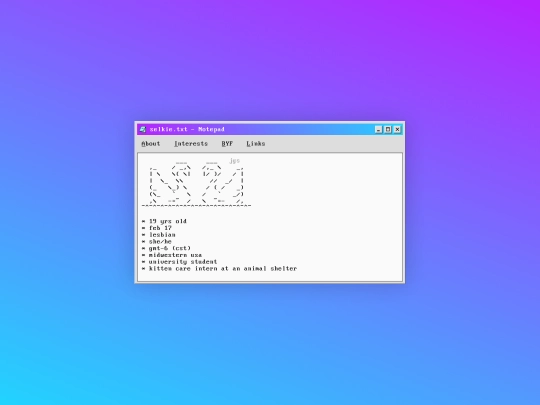Maximize the Notepad window
The height and width of the screenshot is (405, 540).
click(x=388, y=129)
